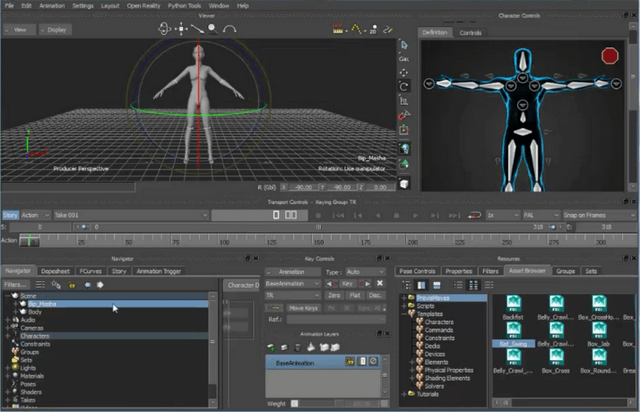This screenshot has width=640, height=412.
Task: Toggle the Story mode button in Transport Controls
Action: 10,214
